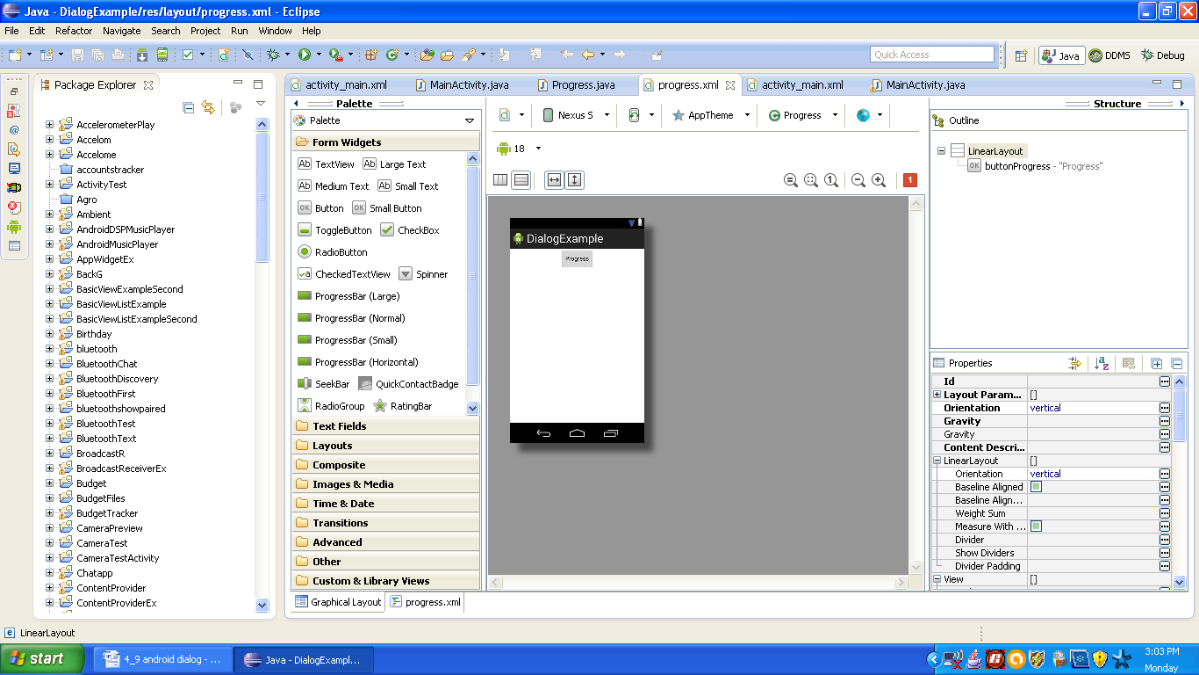The image size is (1199, 675).
Task: Open the Project menu
Action: pyautogui.click(x=205, y=31)
